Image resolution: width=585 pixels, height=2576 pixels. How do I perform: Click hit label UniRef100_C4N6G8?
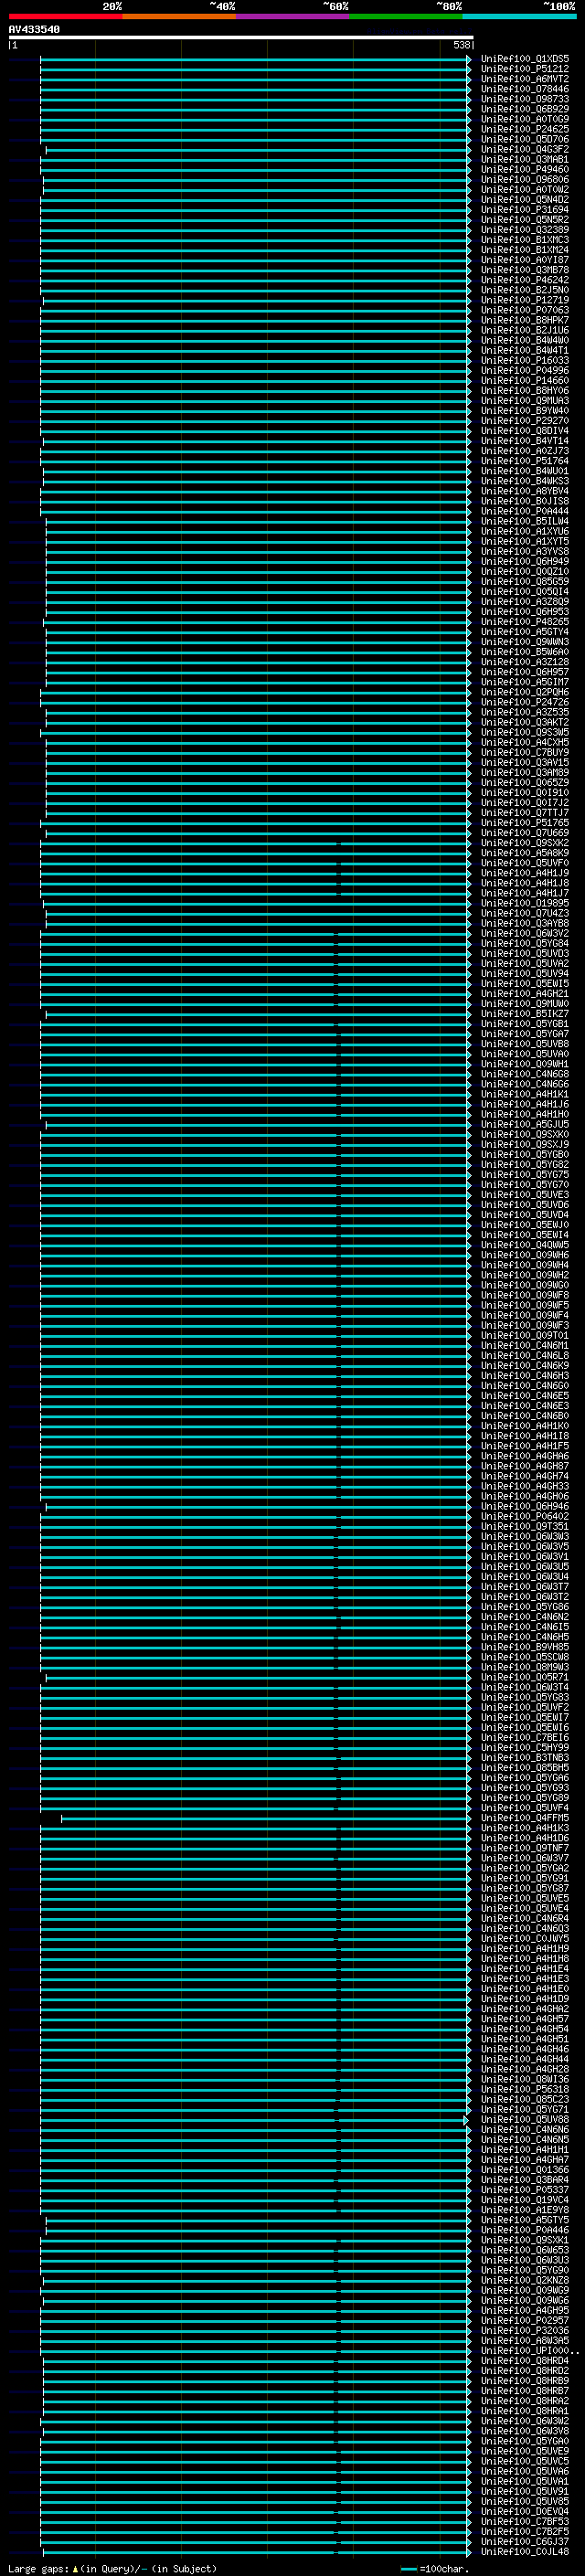pyautogui.click(x=525, y=1074)
